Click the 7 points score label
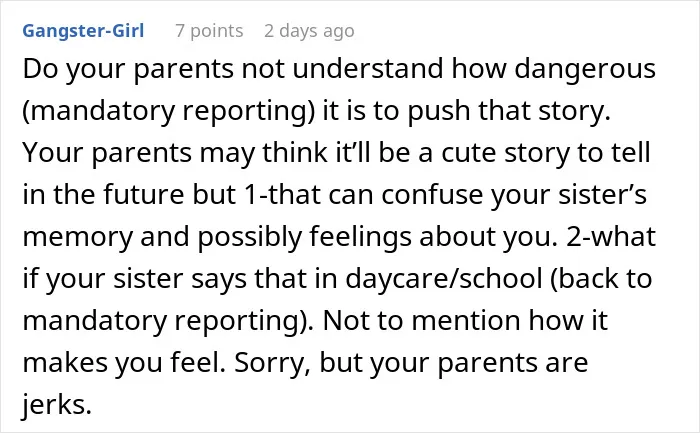700x433 pixels. (209, 31)
